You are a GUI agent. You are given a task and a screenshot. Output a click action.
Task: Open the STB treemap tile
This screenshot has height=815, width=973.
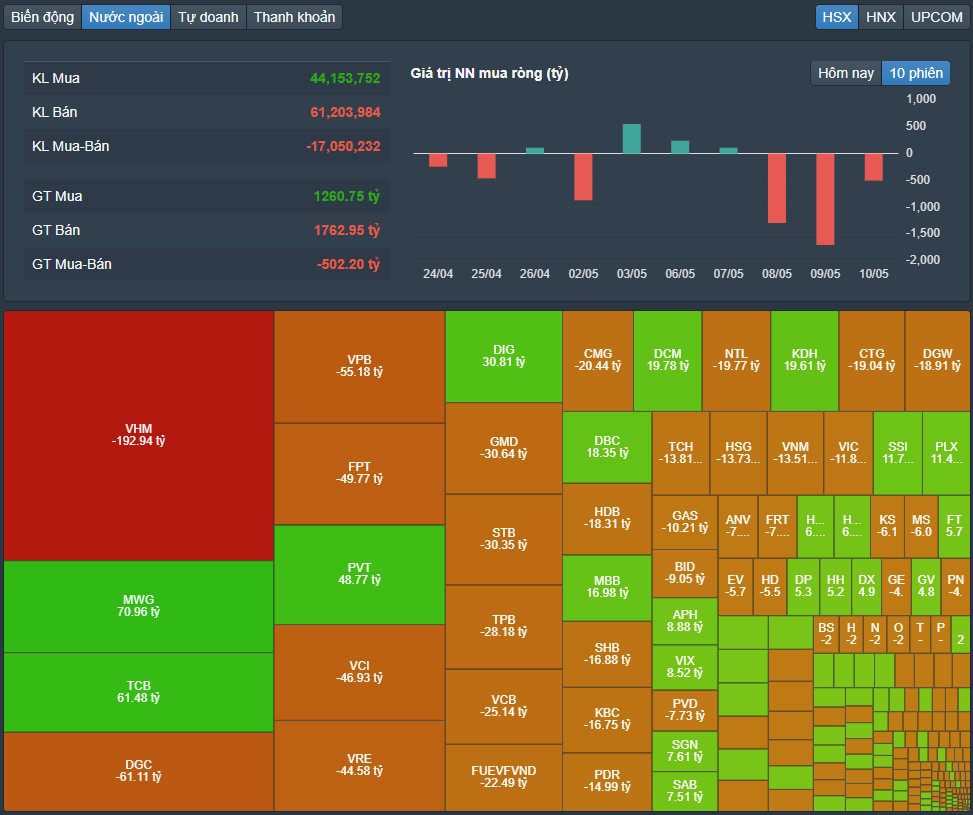tap(503, 539)
